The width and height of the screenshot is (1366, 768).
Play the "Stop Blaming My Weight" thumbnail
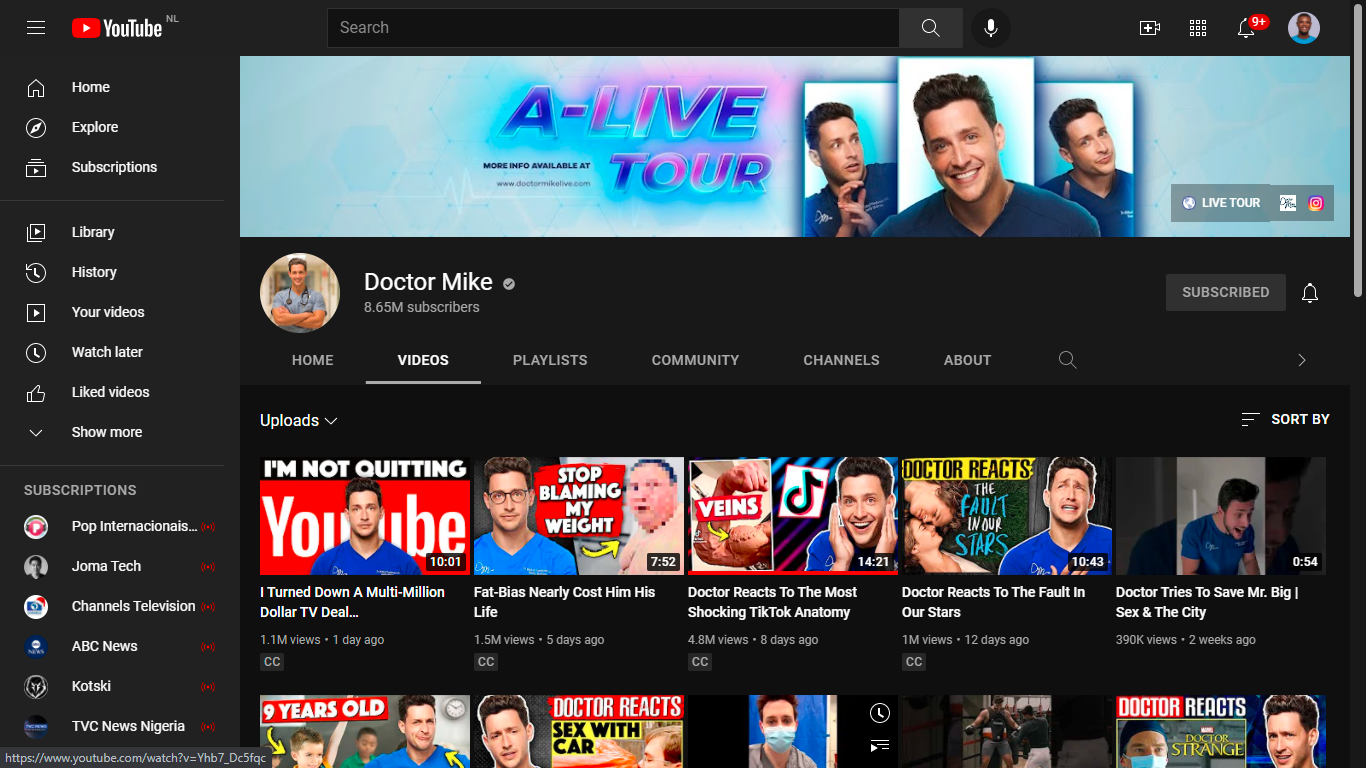coord(579,516)
